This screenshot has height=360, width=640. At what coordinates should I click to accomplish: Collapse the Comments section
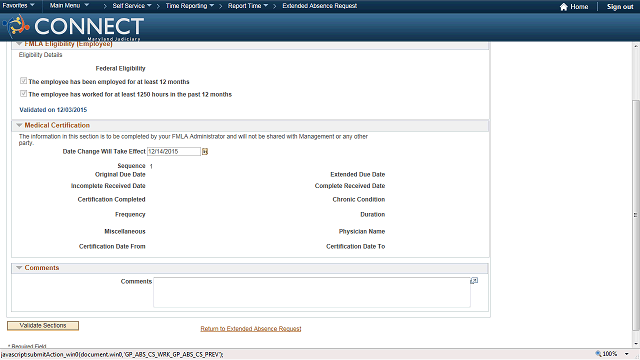pyautogui.click(x=19, y=268)
